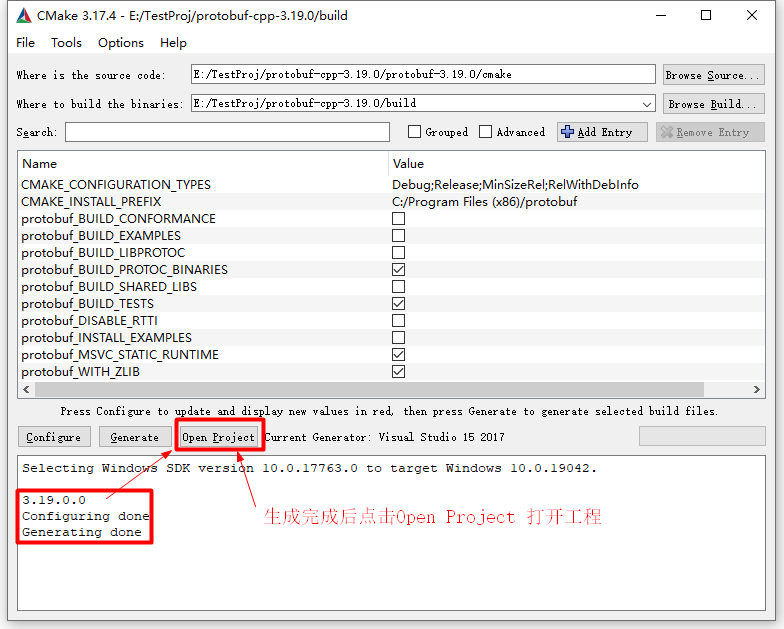Enable protobuf_BUILD_EXAMPLES checkbox
784x629 pixels.
(x=398, y=236)
